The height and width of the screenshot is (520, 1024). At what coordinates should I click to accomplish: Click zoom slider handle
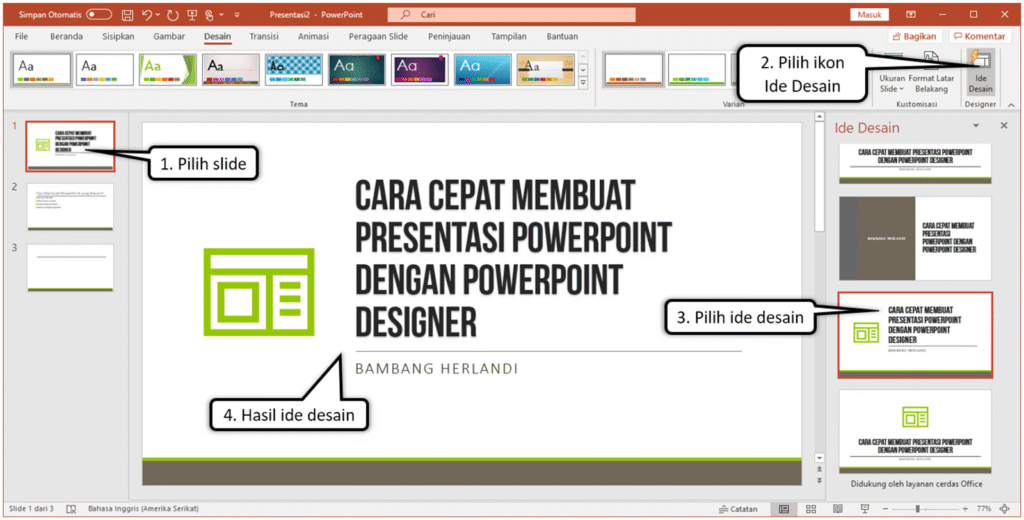point(918,508)
